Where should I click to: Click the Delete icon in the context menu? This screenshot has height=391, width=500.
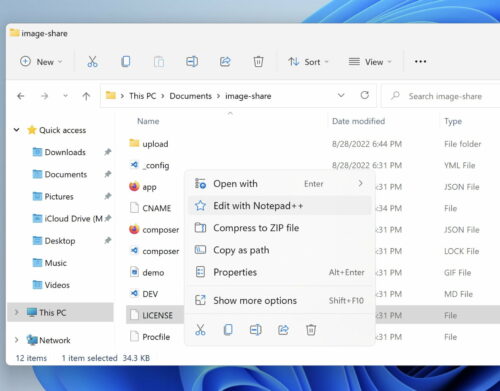[x=311, y=330]
